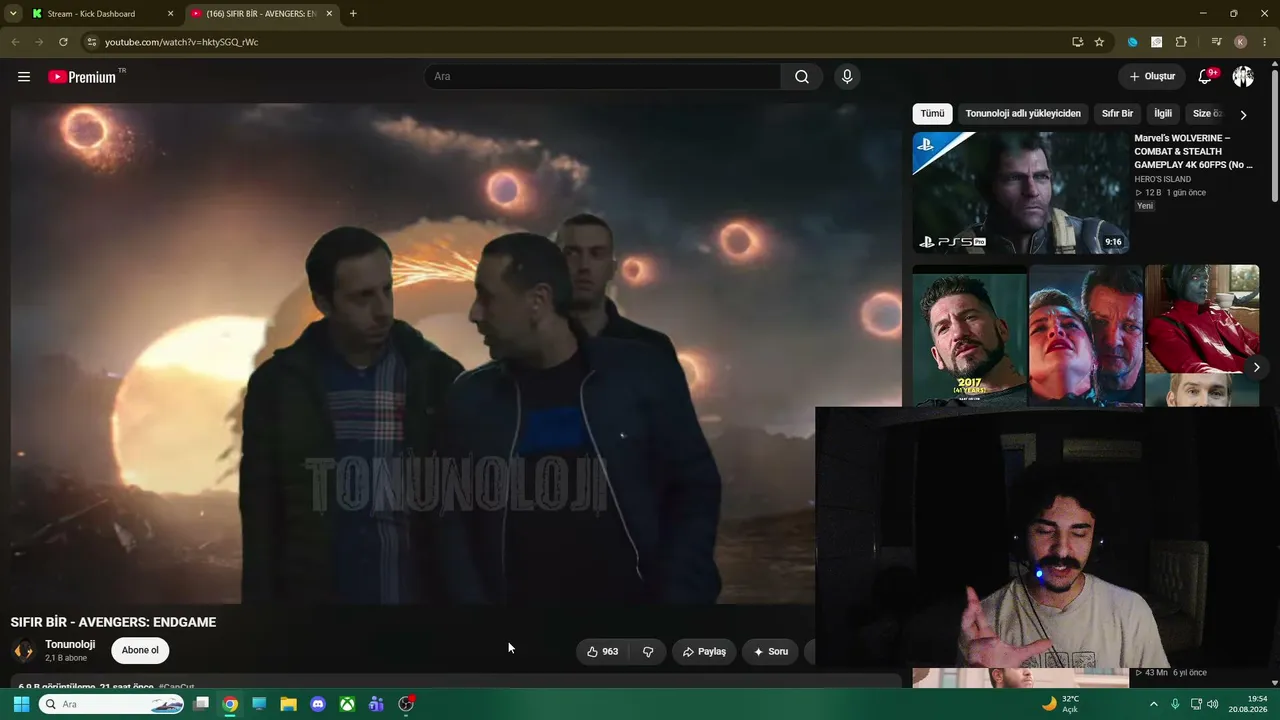Open Chrome three-dot menu

pos(1265,42)
